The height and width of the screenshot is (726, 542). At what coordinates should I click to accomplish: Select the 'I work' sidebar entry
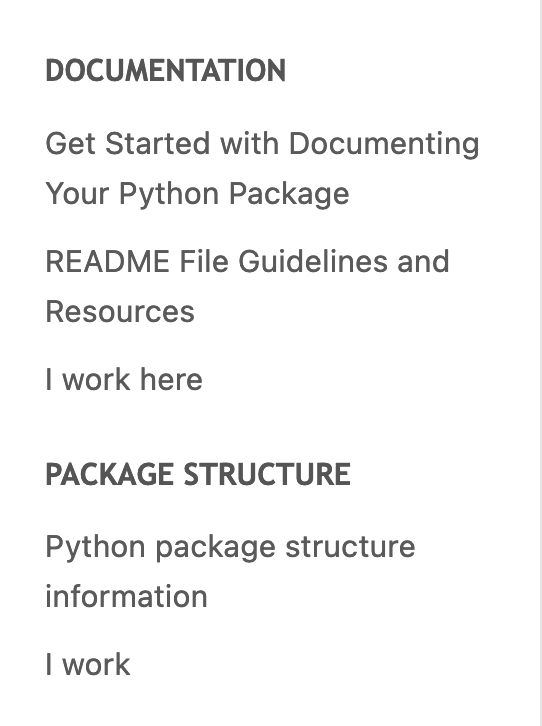click(87, 664)
